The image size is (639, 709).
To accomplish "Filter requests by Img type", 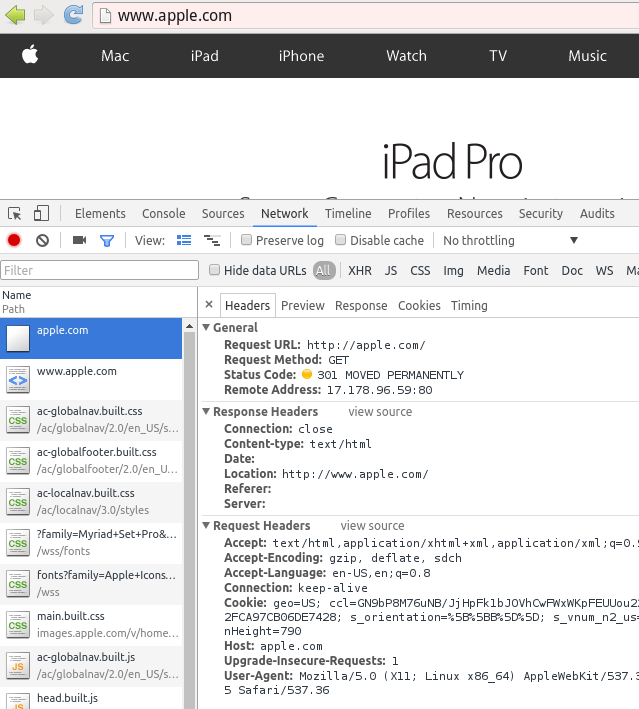I will click(453, 270).
